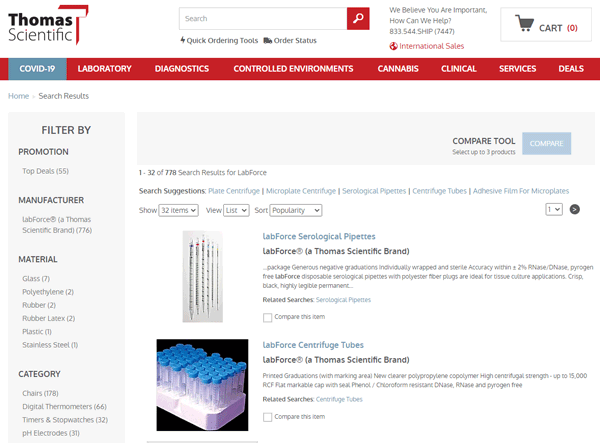Screen dimensions: 600x443
Task: Click inside the Search input field
Action: (x=263, y=18)
